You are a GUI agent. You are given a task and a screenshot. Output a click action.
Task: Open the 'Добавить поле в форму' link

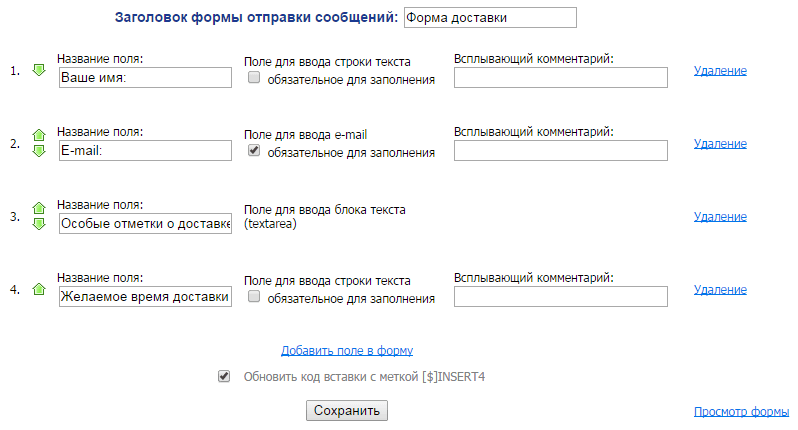[x=347, y=351]
